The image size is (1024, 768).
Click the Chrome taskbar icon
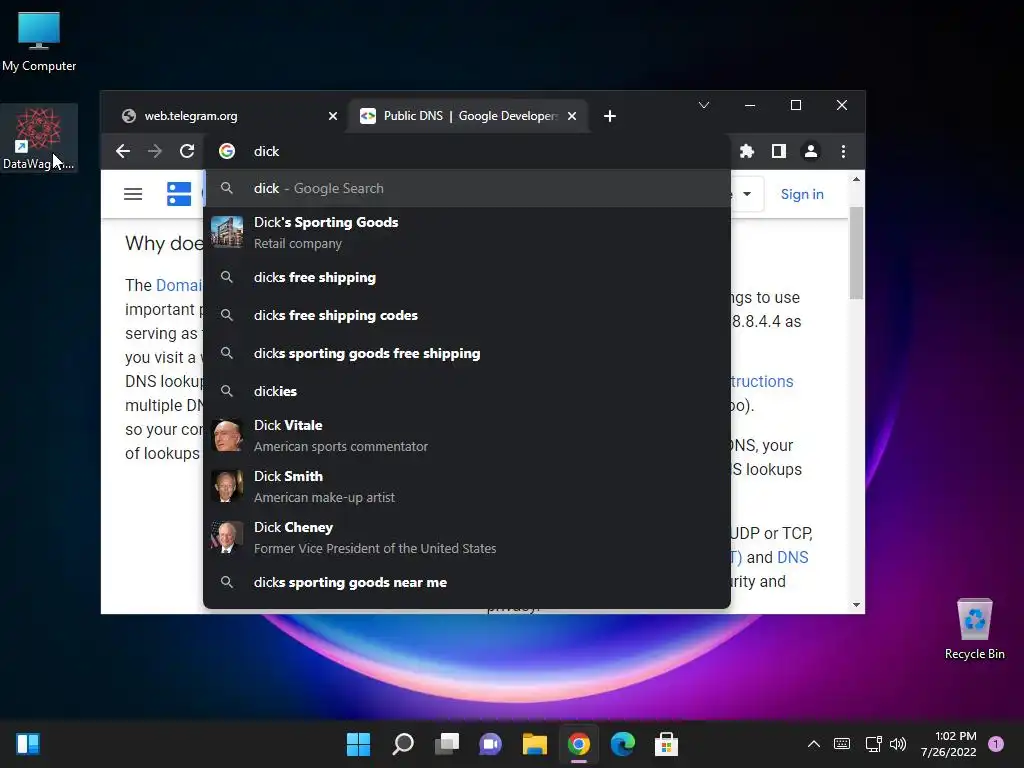click(579, 744)
